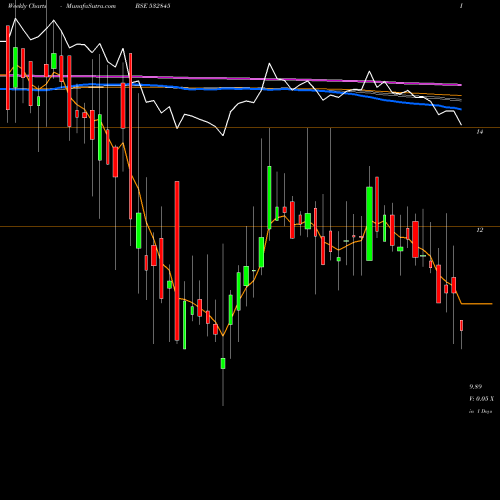The image size is (500, 500).
Task: Click the '14' price axis label
Action: point(479,132)
